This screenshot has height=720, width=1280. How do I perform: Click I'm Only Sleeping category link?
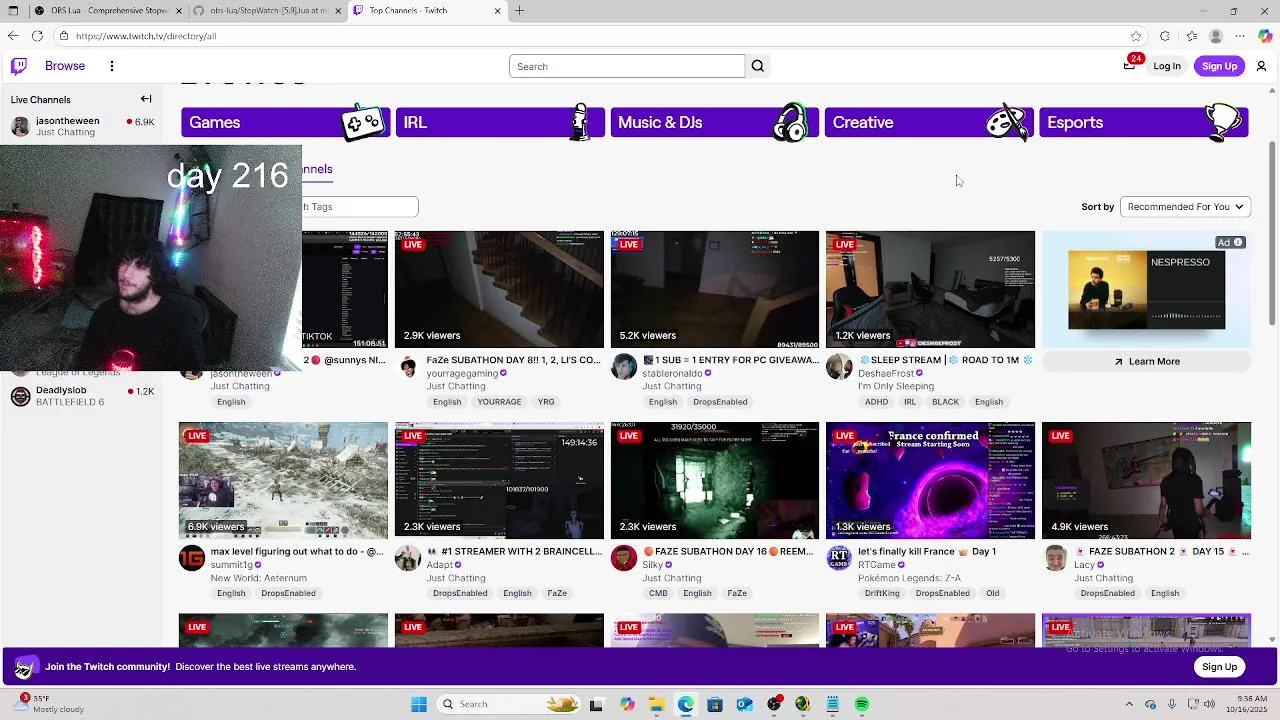point(896,386)
